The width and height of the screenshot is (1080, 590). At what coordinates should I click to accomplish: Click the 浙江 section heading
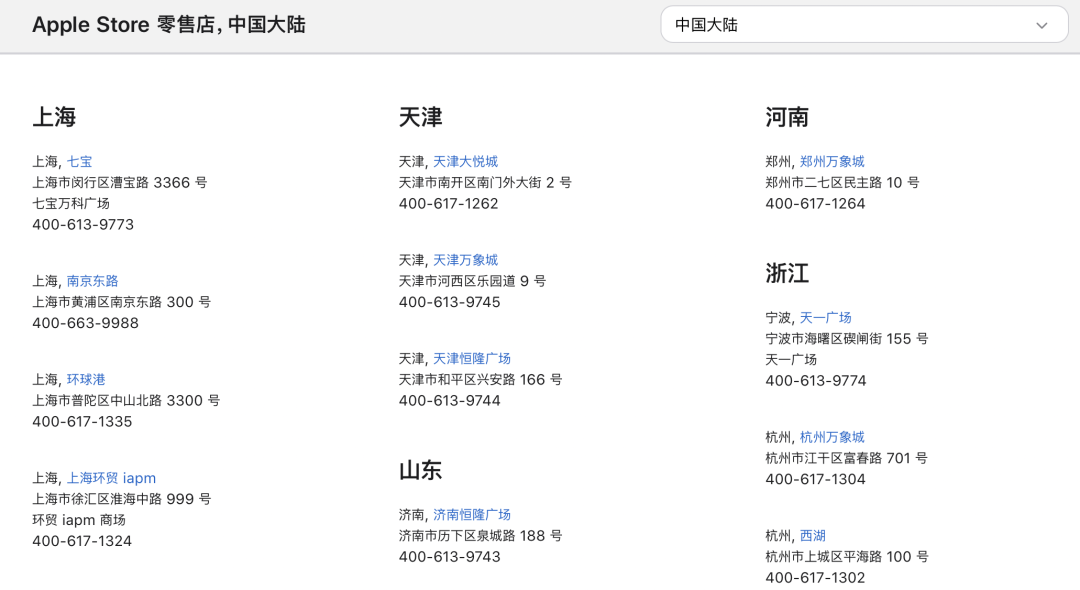point(787,273)
